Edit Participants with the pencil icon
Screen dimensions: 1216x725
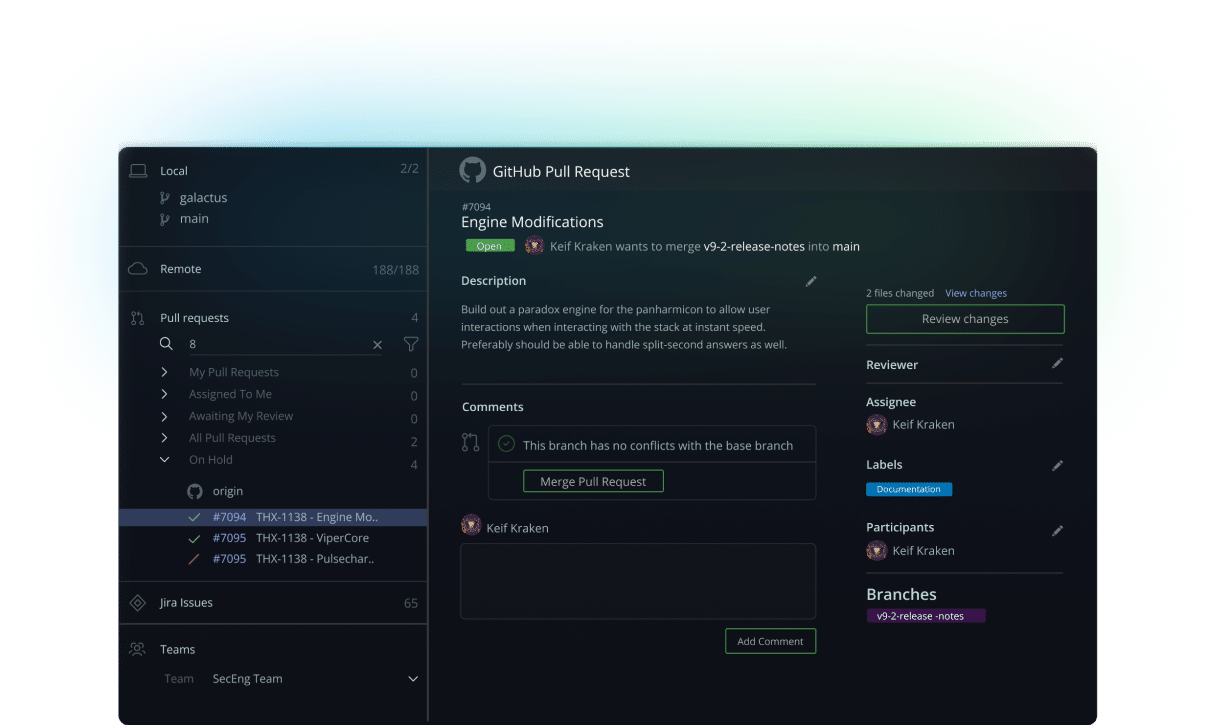[1058, 530]
